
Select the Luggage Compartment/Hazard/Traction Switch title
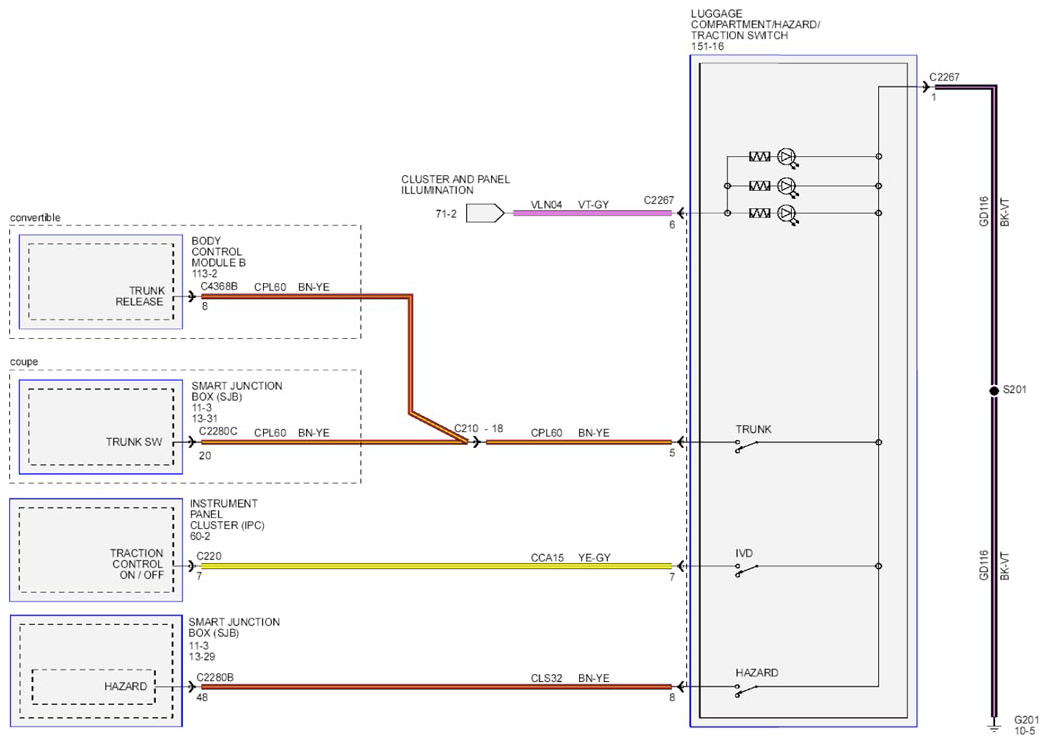tap(755, 24)
